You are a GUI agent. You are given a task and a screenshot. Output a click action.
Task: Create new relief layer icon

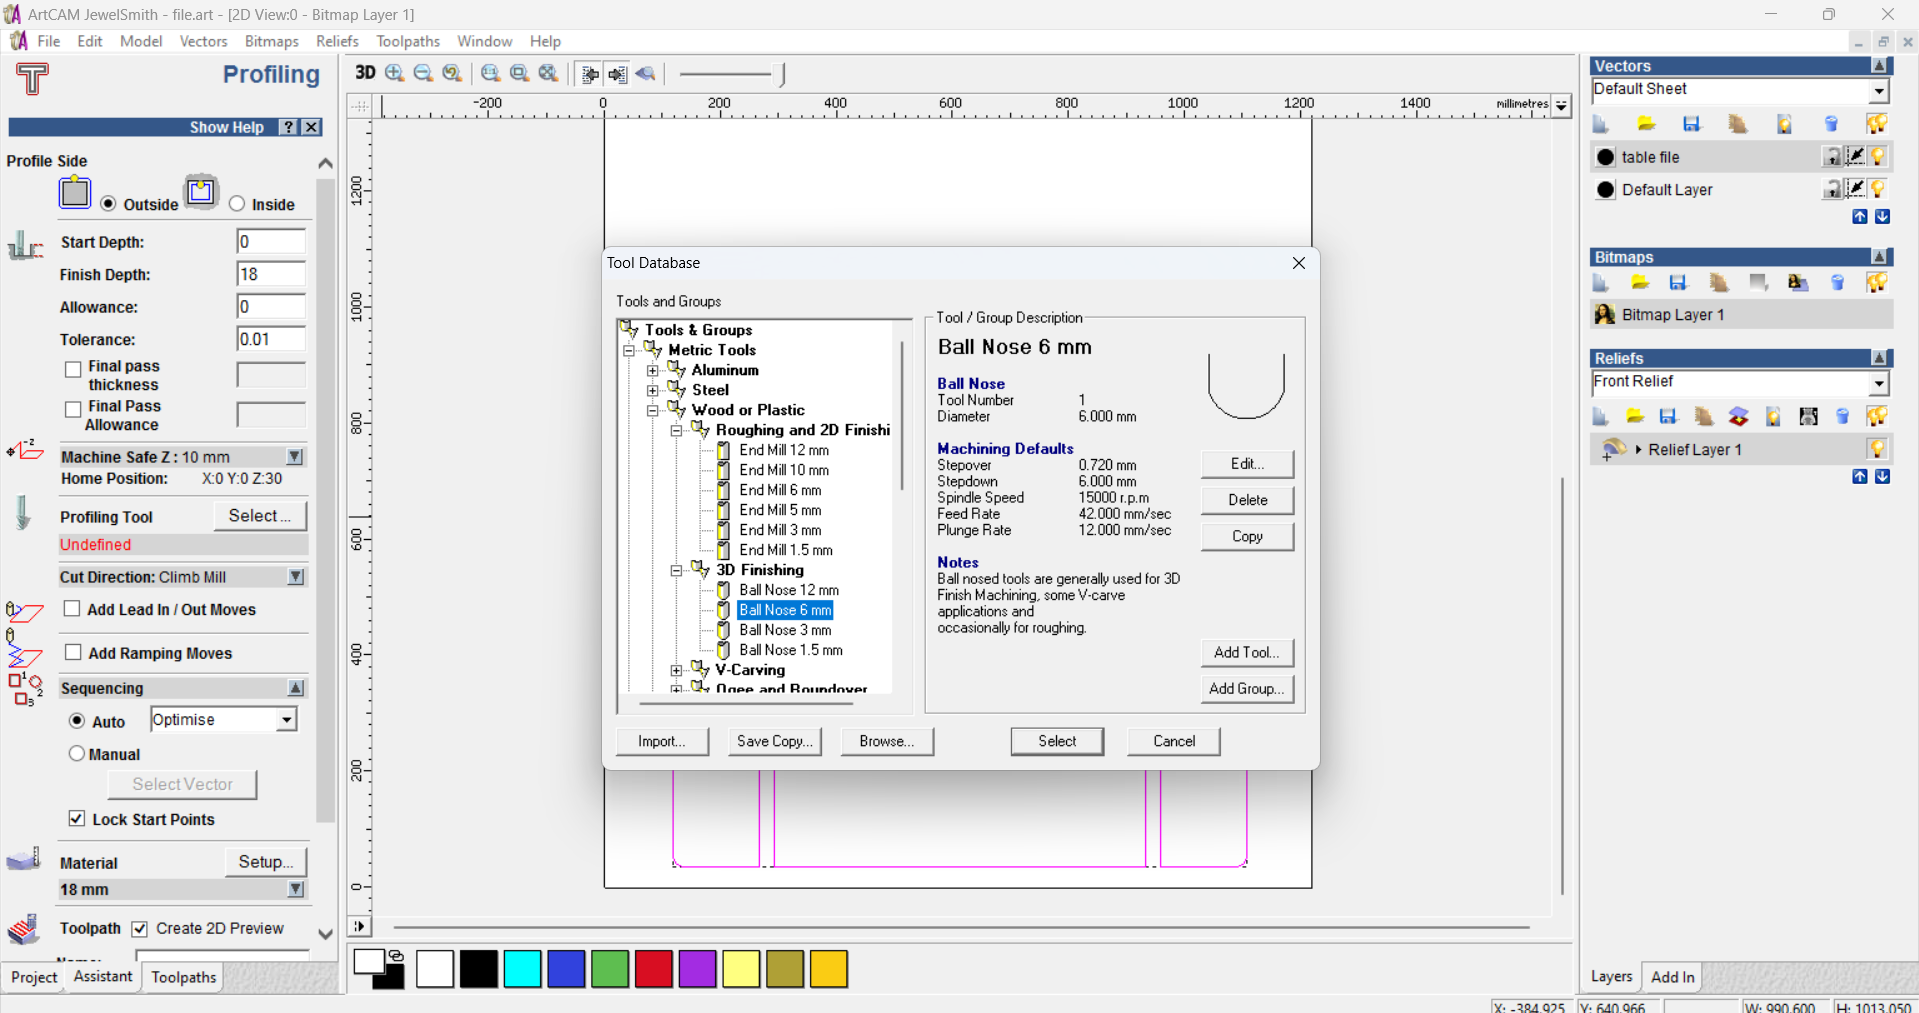pos(1600,417)
